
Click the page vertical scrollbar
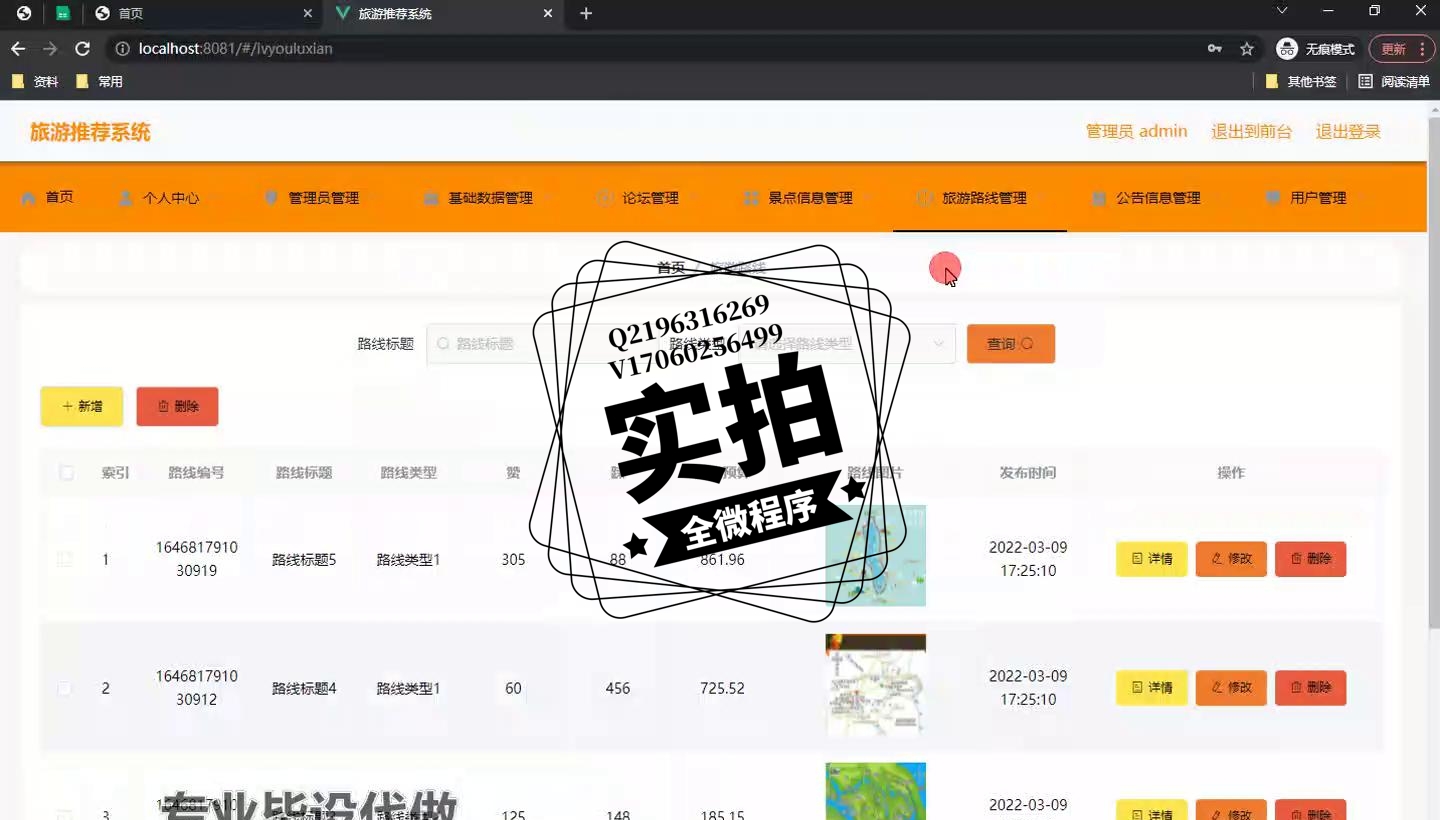click(x=1433, y=375)
